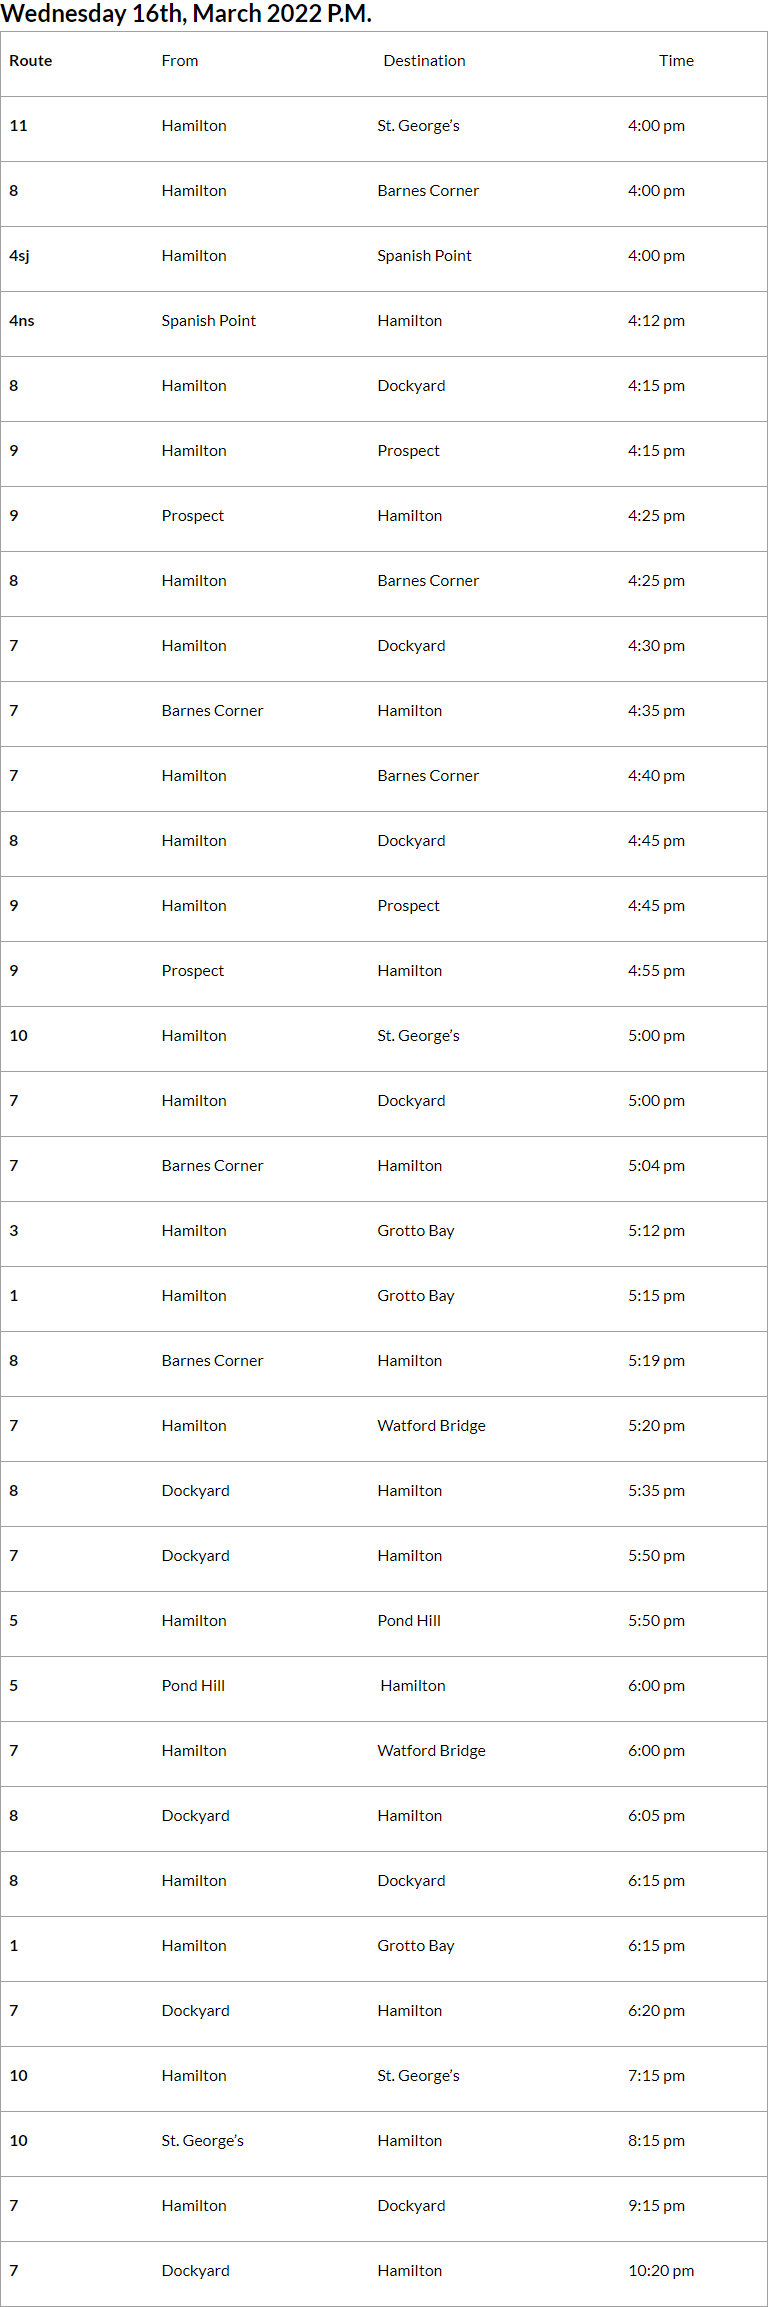Select Pond Hill in the Destination column

tap(409, 1621)
